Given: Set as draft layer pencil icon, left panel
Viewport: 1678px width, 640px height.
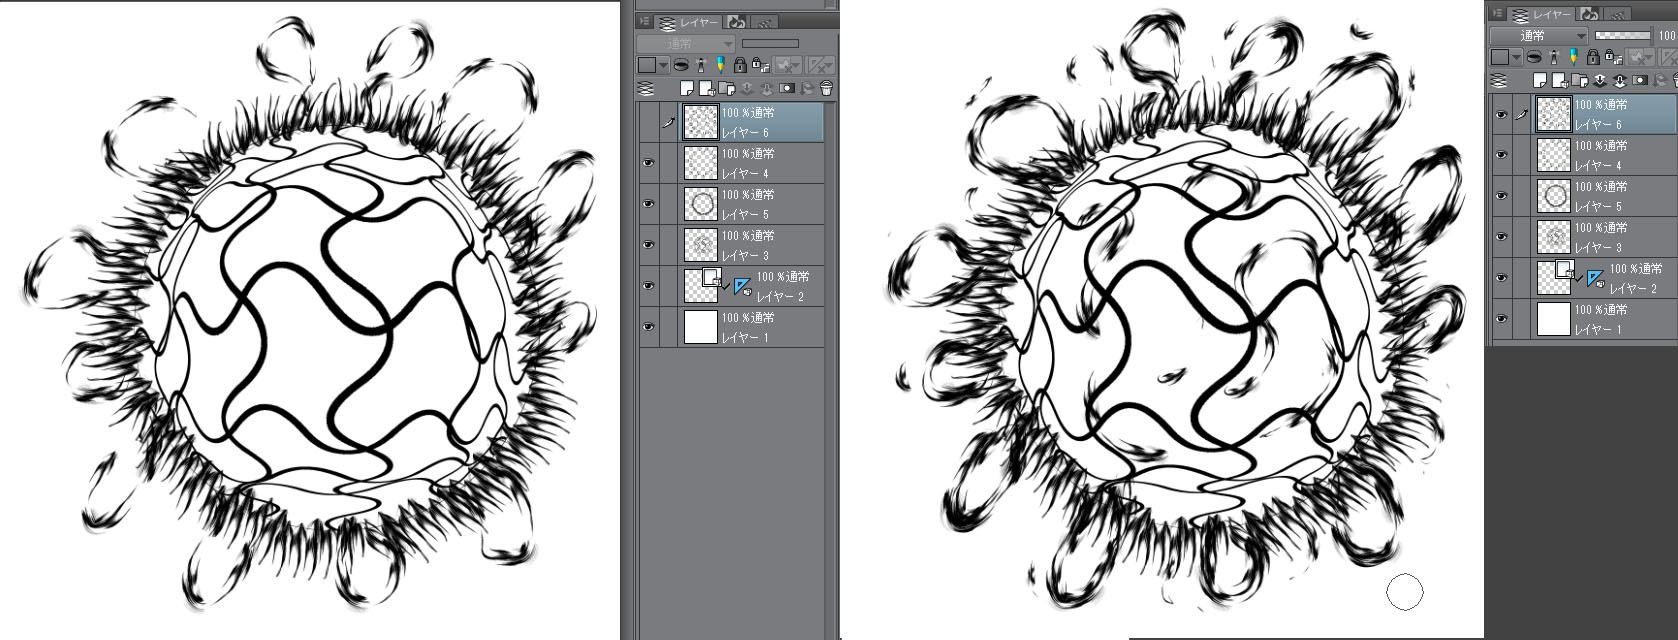Looking at the screenshot, I should (720, 65).
